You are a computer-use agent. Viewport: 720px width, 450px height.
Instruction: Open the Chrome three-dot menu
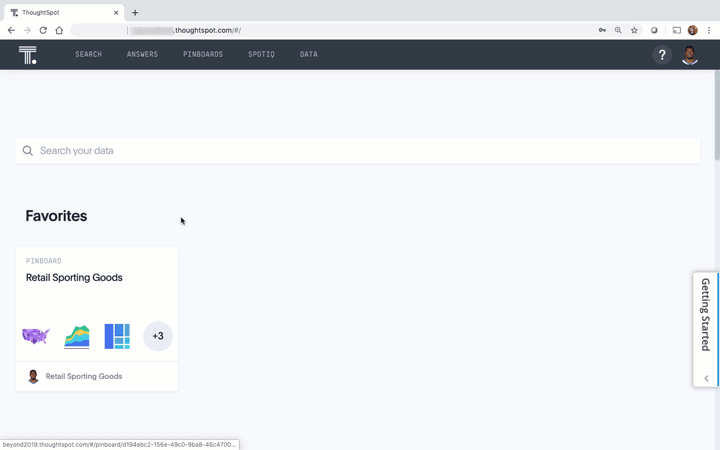click(x=709, y=30)
